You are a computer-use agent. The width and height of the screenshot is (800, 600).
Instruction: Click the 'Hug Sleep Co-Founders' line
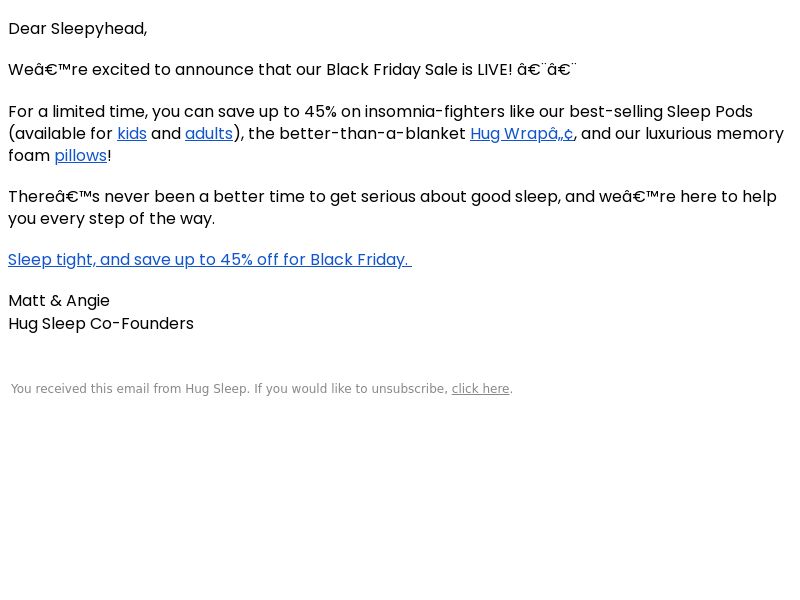[101, 324]
